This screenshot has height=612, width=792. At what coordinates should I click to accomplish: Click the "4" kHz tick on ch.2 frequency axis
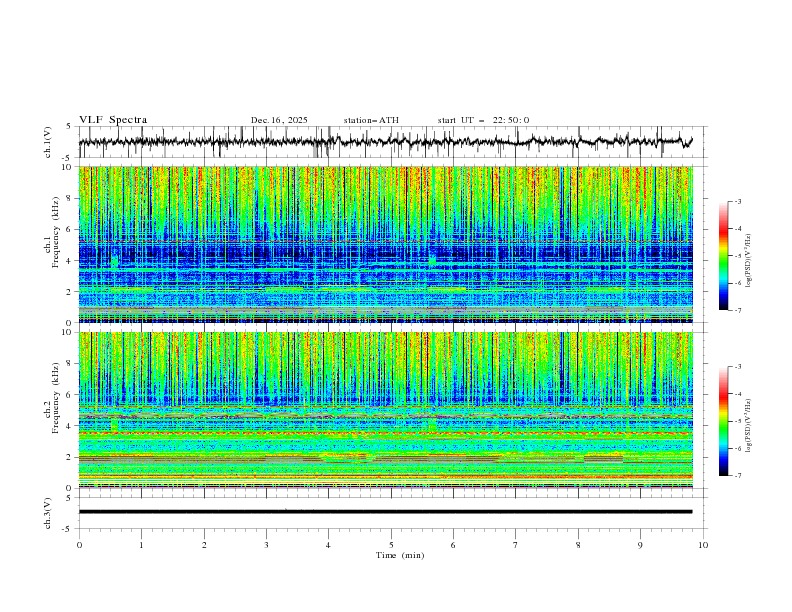point(70,426)
